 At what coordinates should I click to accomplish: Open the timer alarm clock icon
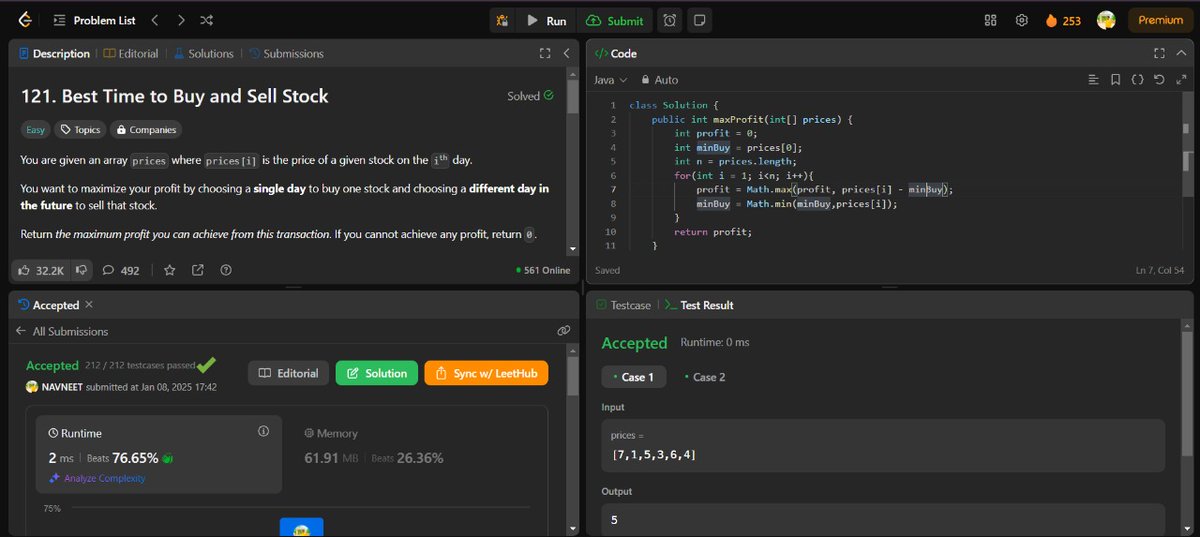tap(670, 20)
